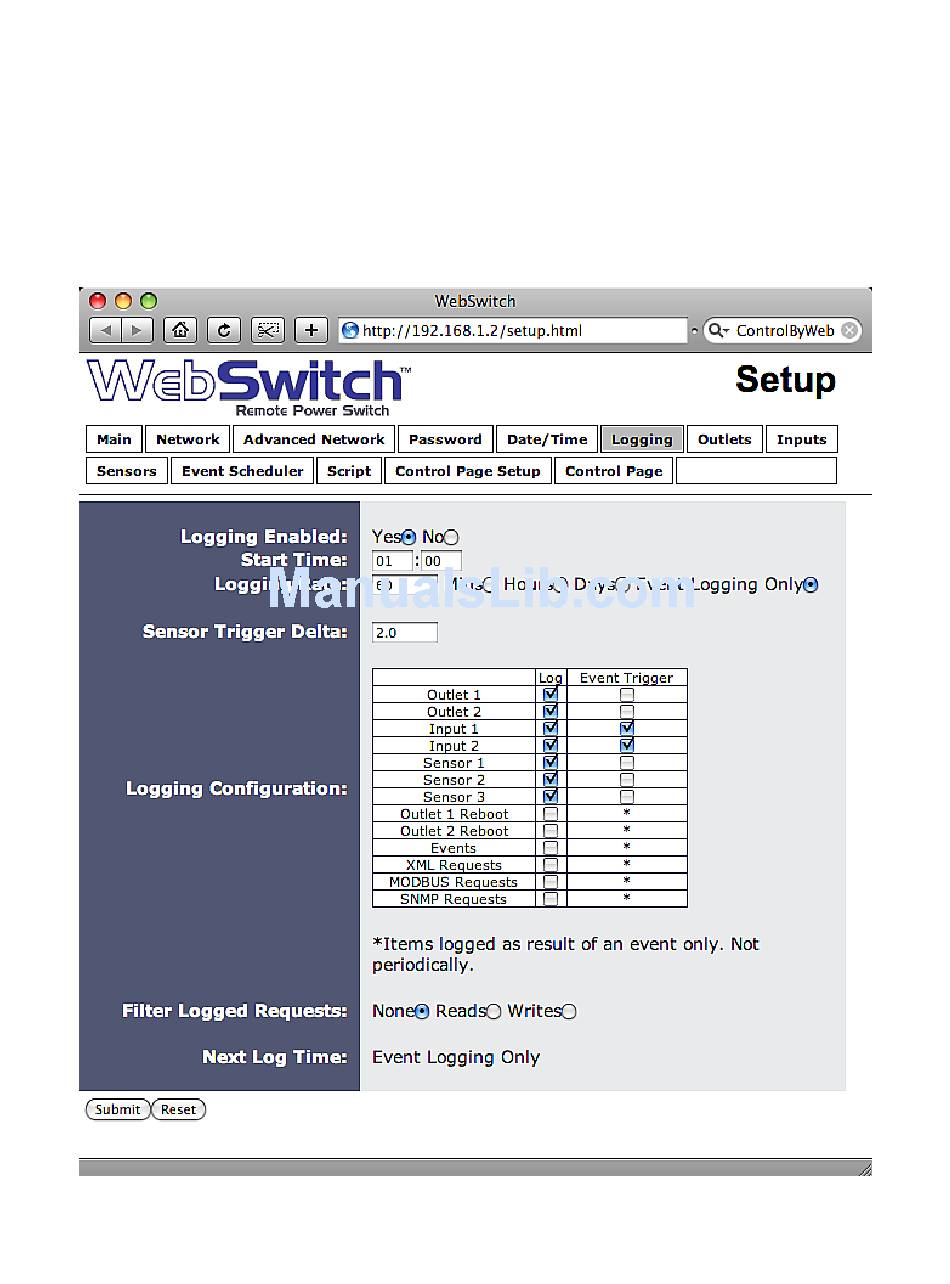Image resolution: width=950 pixels, height=1284 pixels.
Task: Select the Logging tab
Action: pyautogui.click(x=642, y=439)
